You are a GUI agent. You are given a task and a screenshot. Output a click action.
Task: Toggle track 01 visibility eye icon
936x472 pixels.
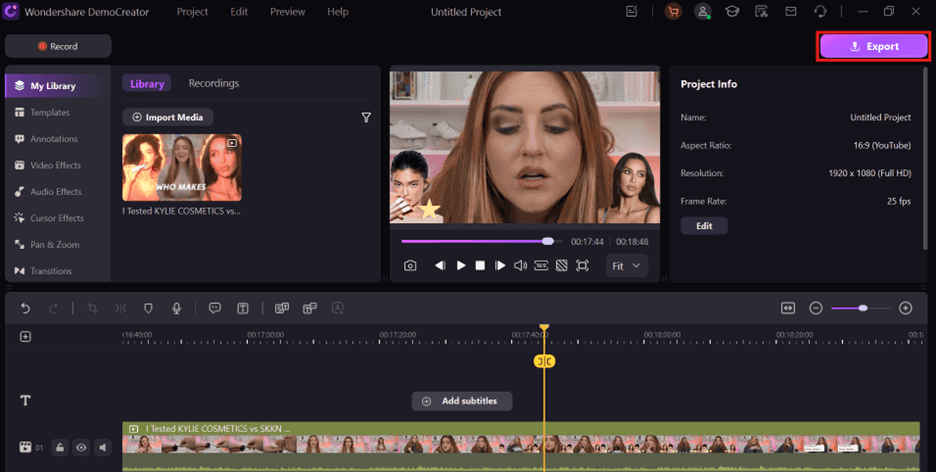coord(81,448)
